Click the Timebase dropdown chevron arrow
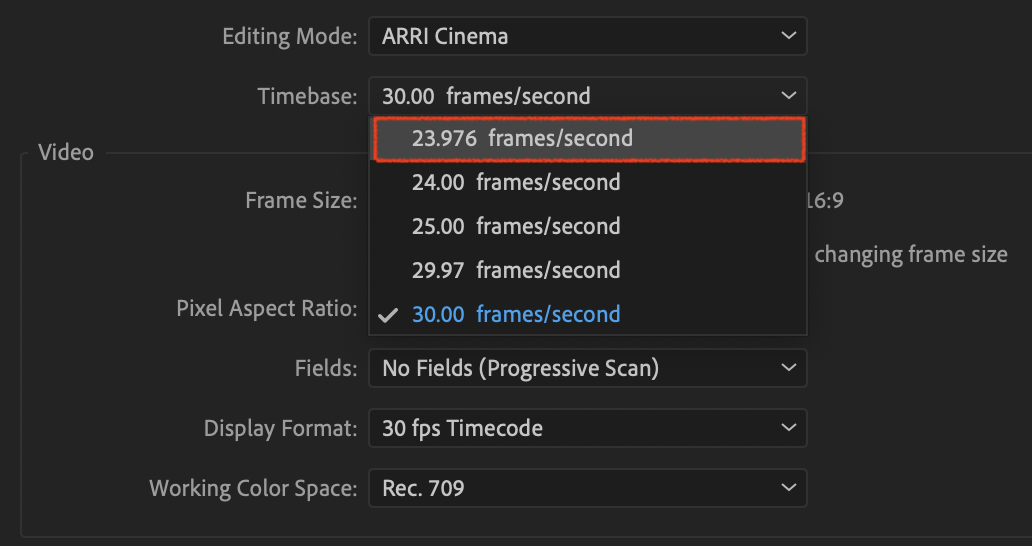 point(789,97)
